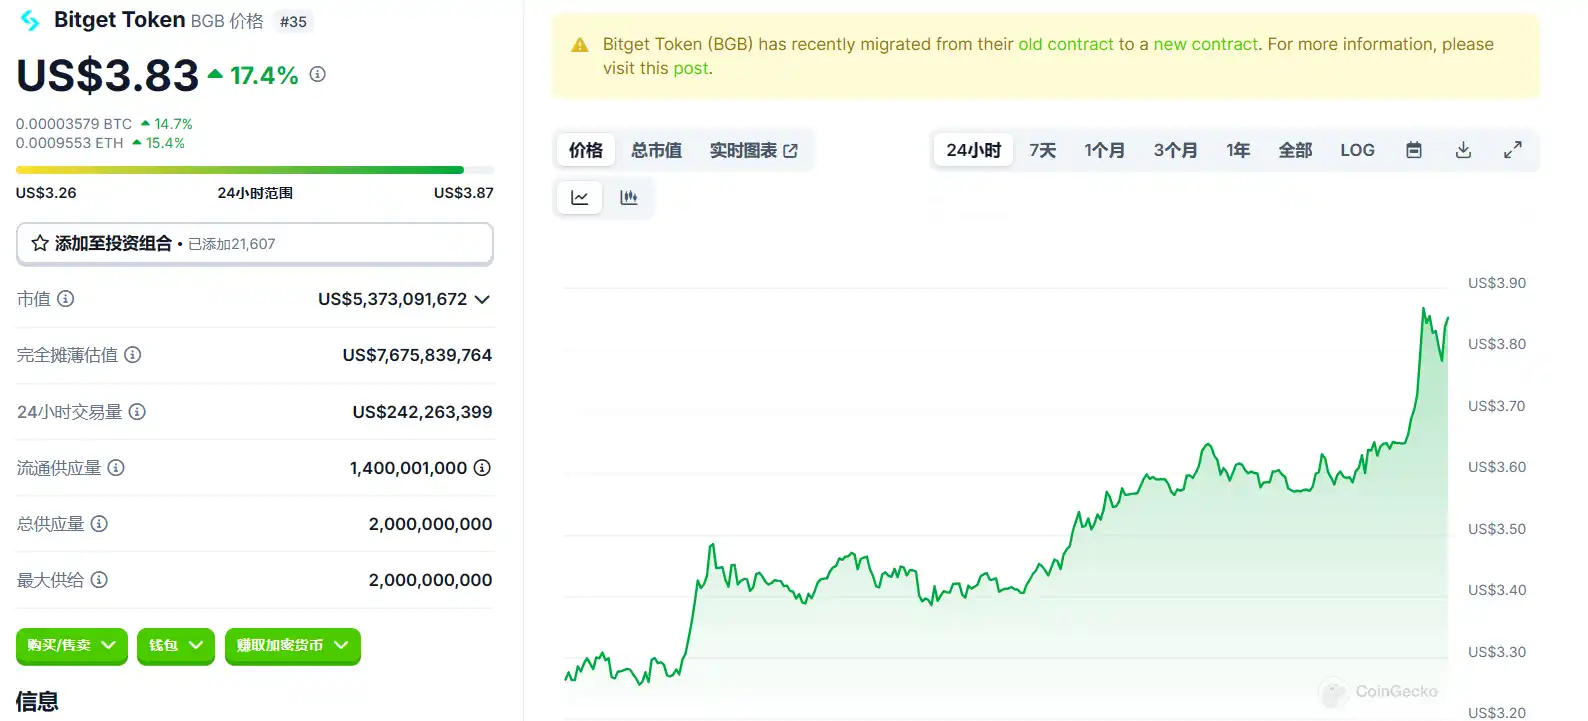Switch to the 总市值 tab

pos(656,150)
